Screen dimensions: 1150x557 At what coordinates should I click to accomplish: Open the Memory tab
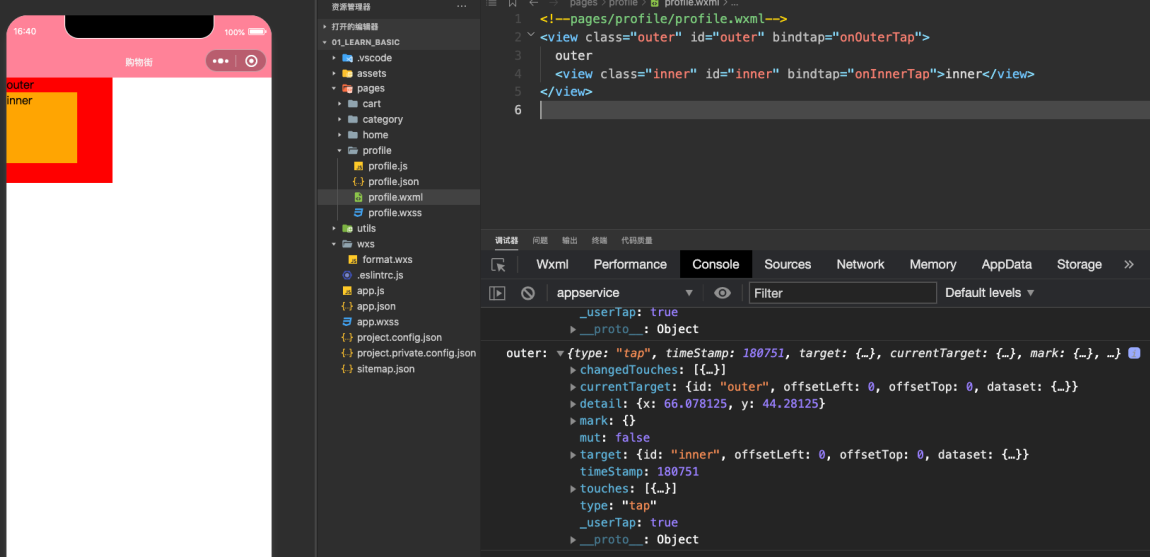[x=933, y=264]
